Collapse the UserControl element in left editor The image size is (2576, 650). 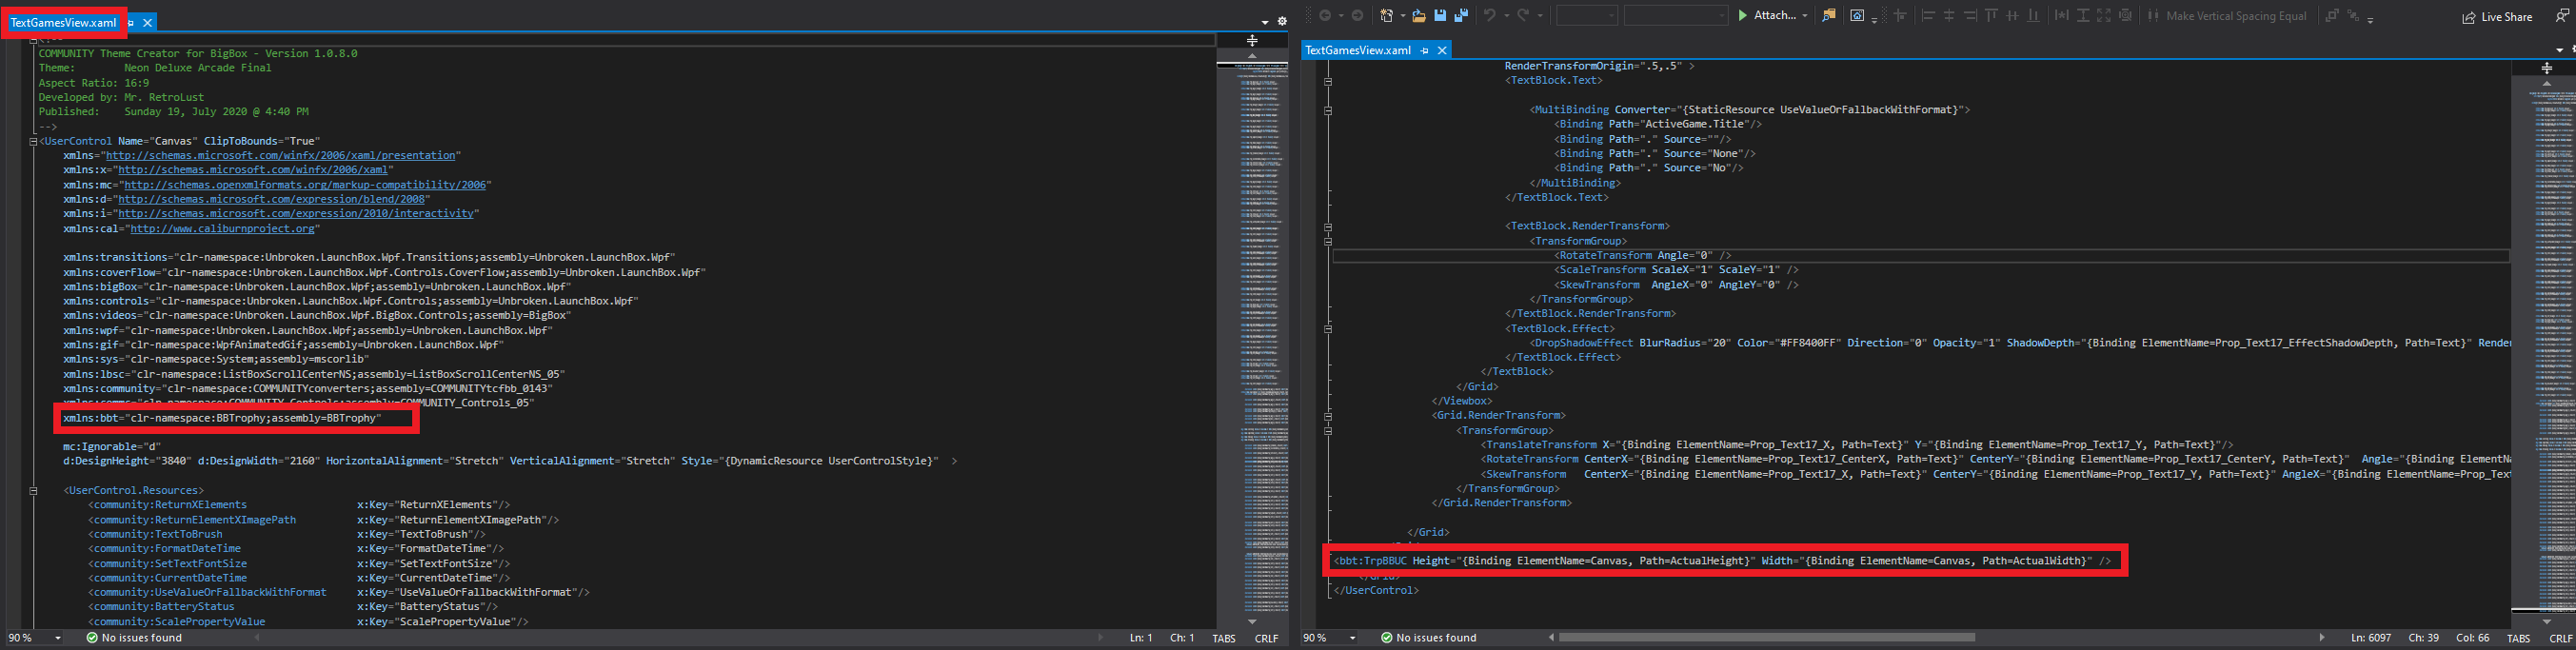[x=33, y=141]
